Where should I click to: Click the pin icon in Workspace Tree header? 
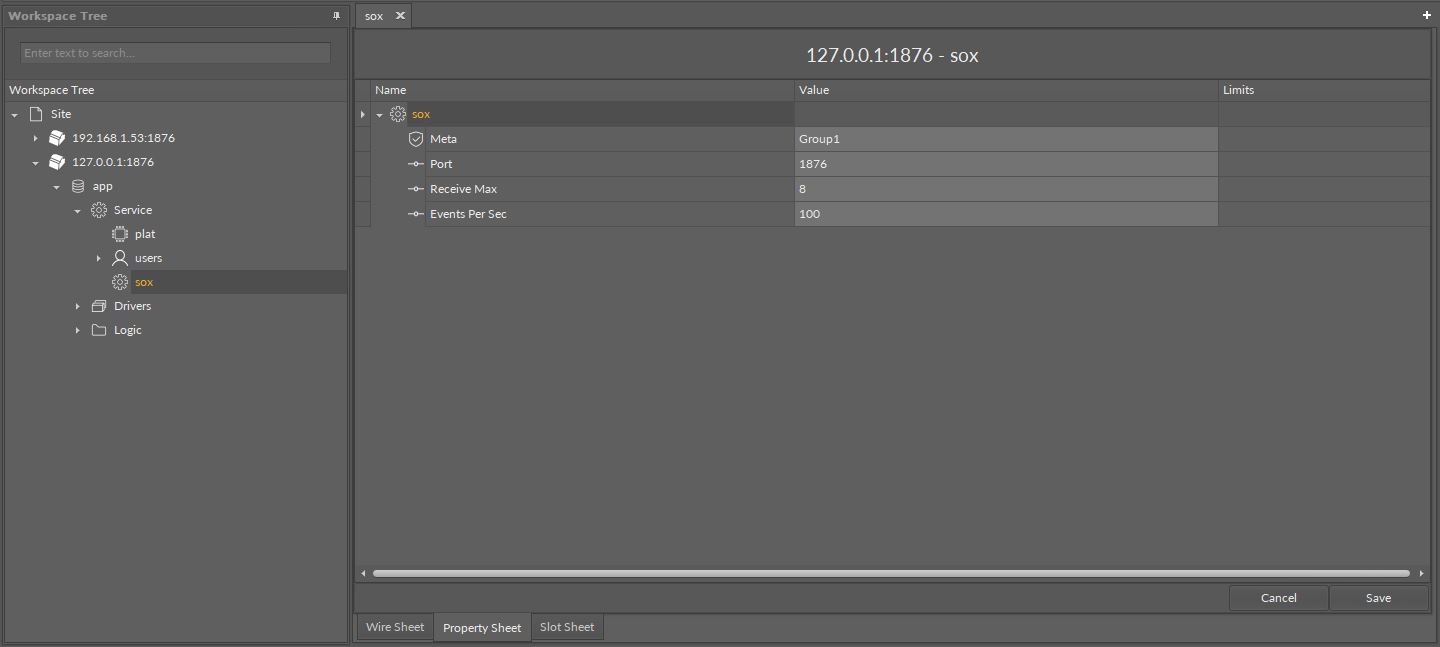tap(336, 16)
